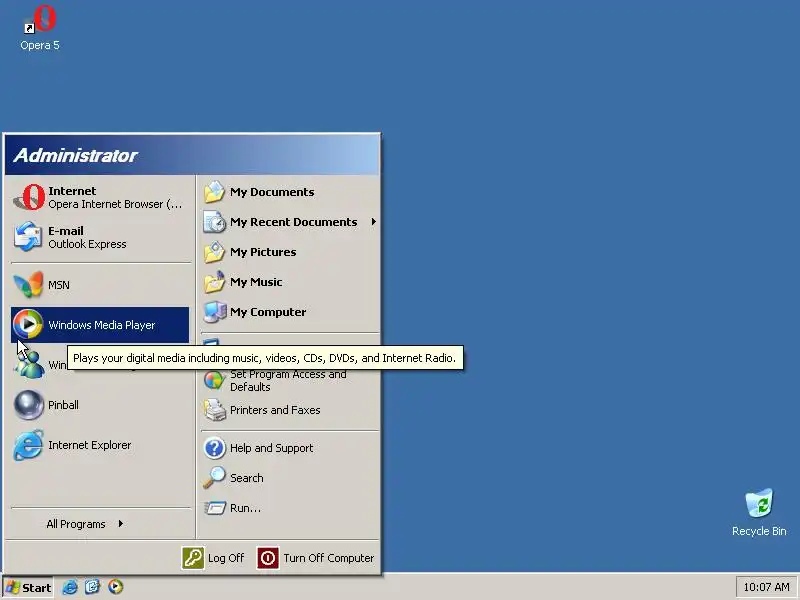Open Search magnifier entry
Viewport: 800px width, 600px height.
tap(290, 478)
